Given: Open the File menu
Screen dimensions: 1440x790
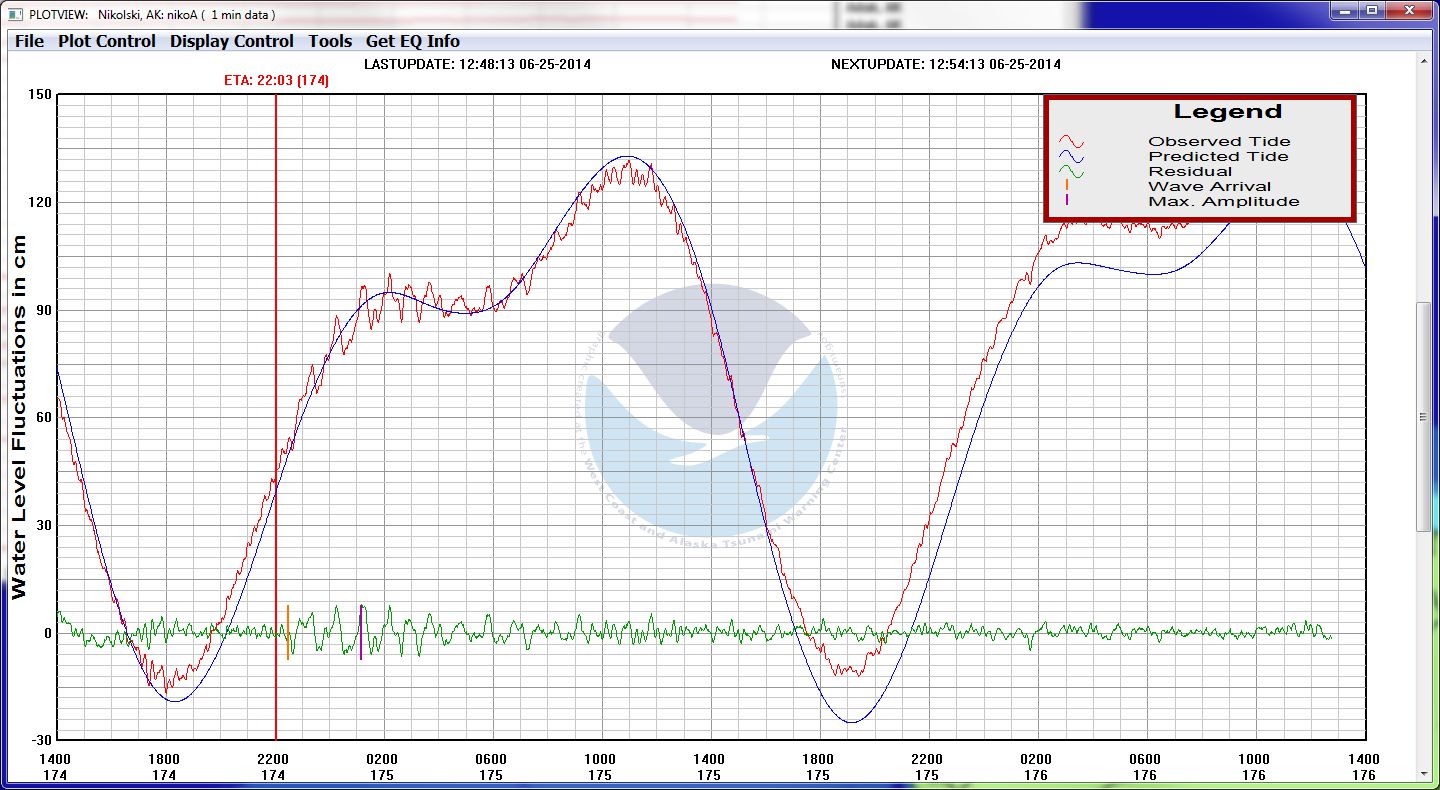Looking at the screenshot, I should coord(29,41).
